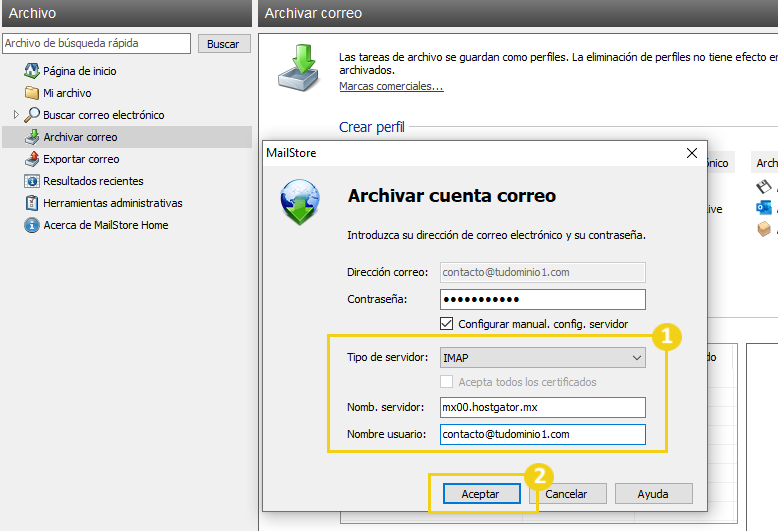Open Exportar correo in sidebar

tap(81, 159)
